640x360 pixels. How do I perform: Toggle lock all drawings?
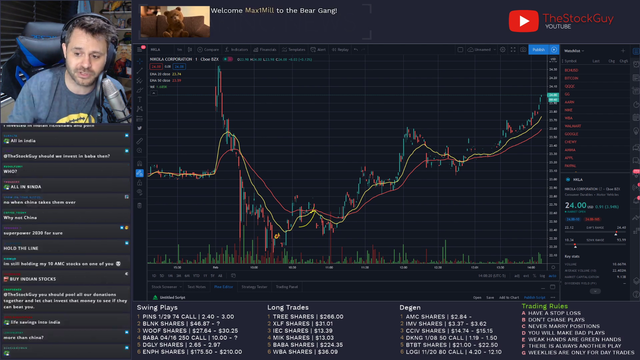140,182
